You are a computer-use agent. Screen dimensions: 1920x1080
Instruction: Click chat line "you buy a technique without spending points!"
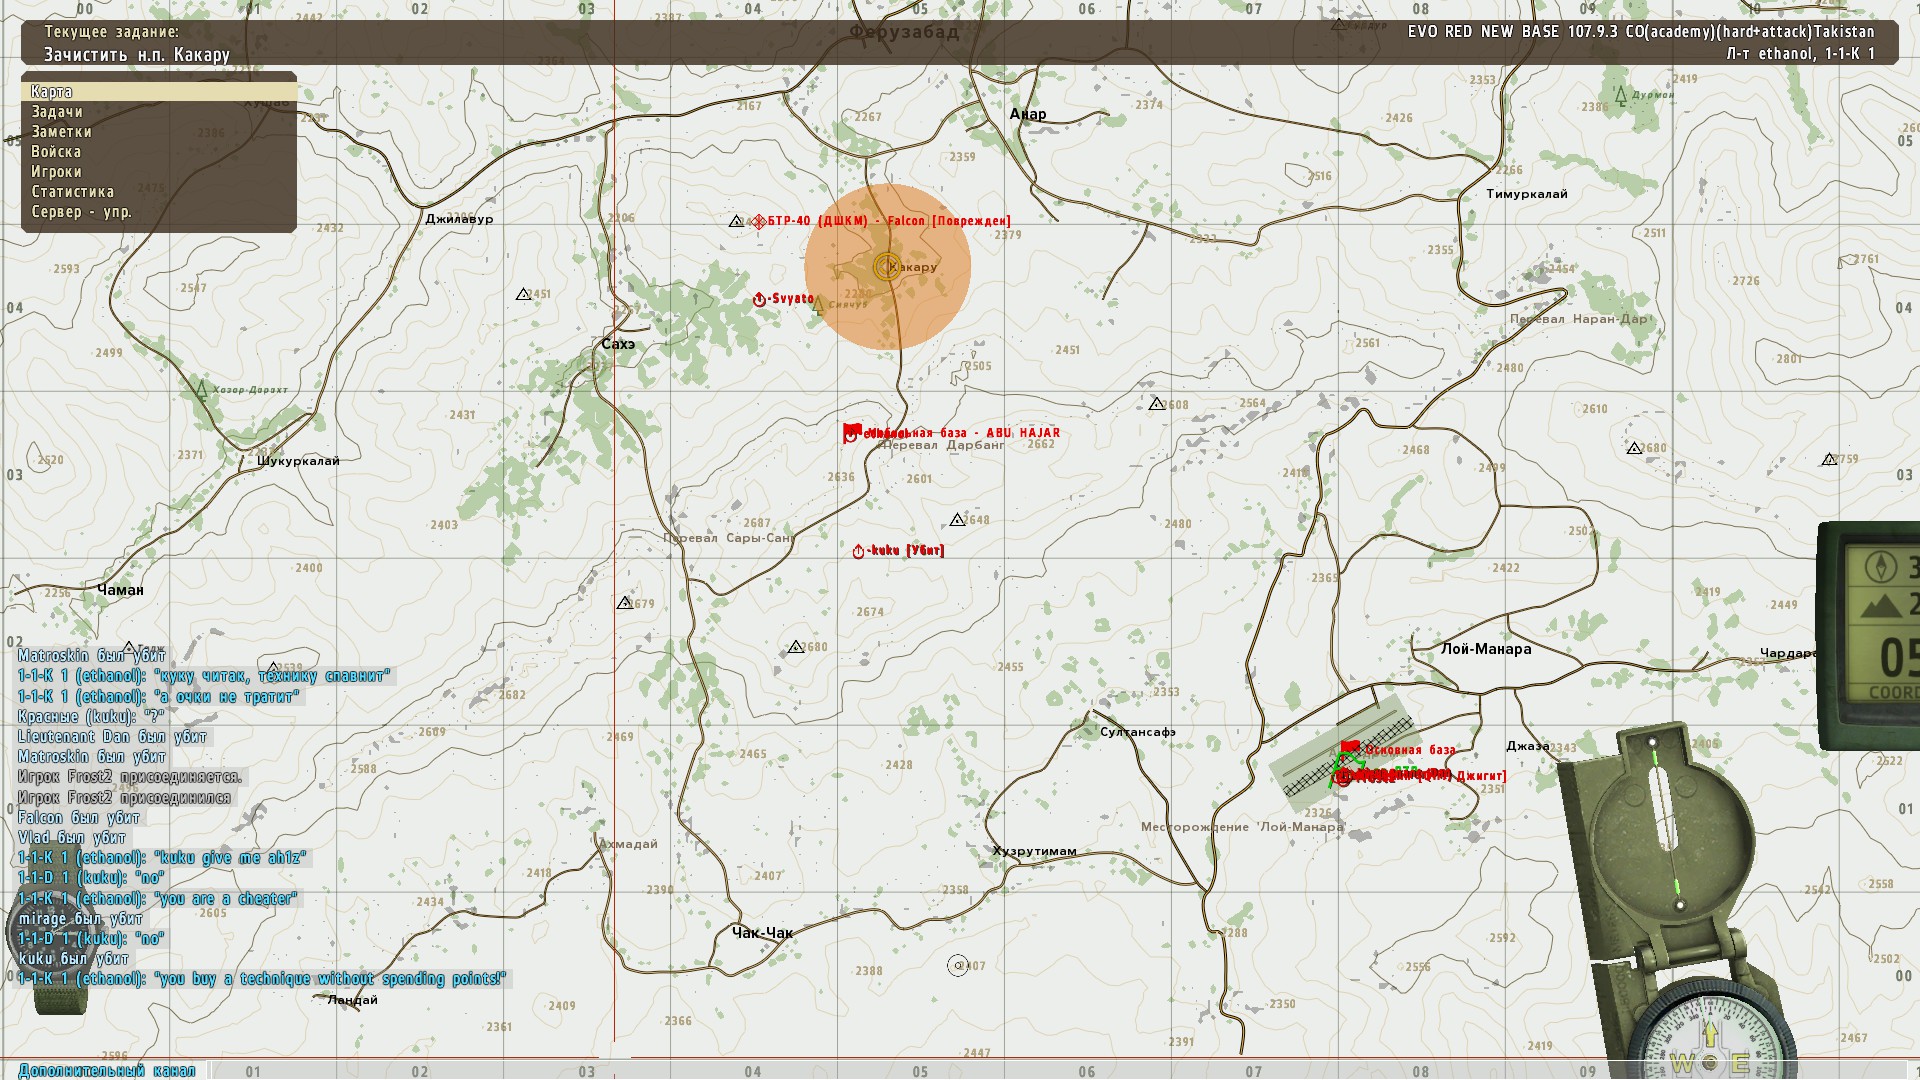coord(263,979)
